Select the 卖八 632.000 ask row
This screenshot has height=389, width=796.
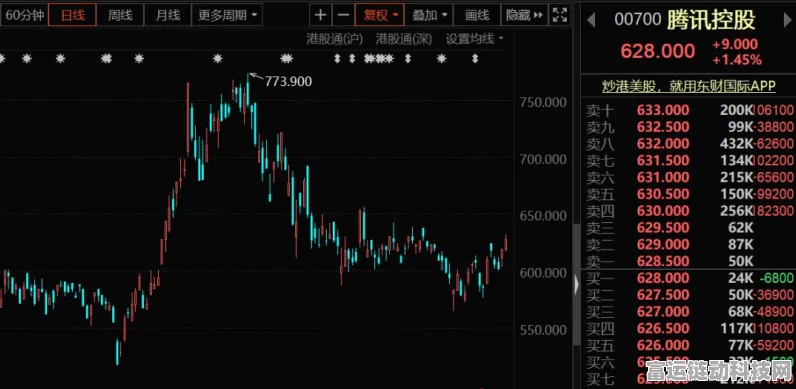[689, 144]
